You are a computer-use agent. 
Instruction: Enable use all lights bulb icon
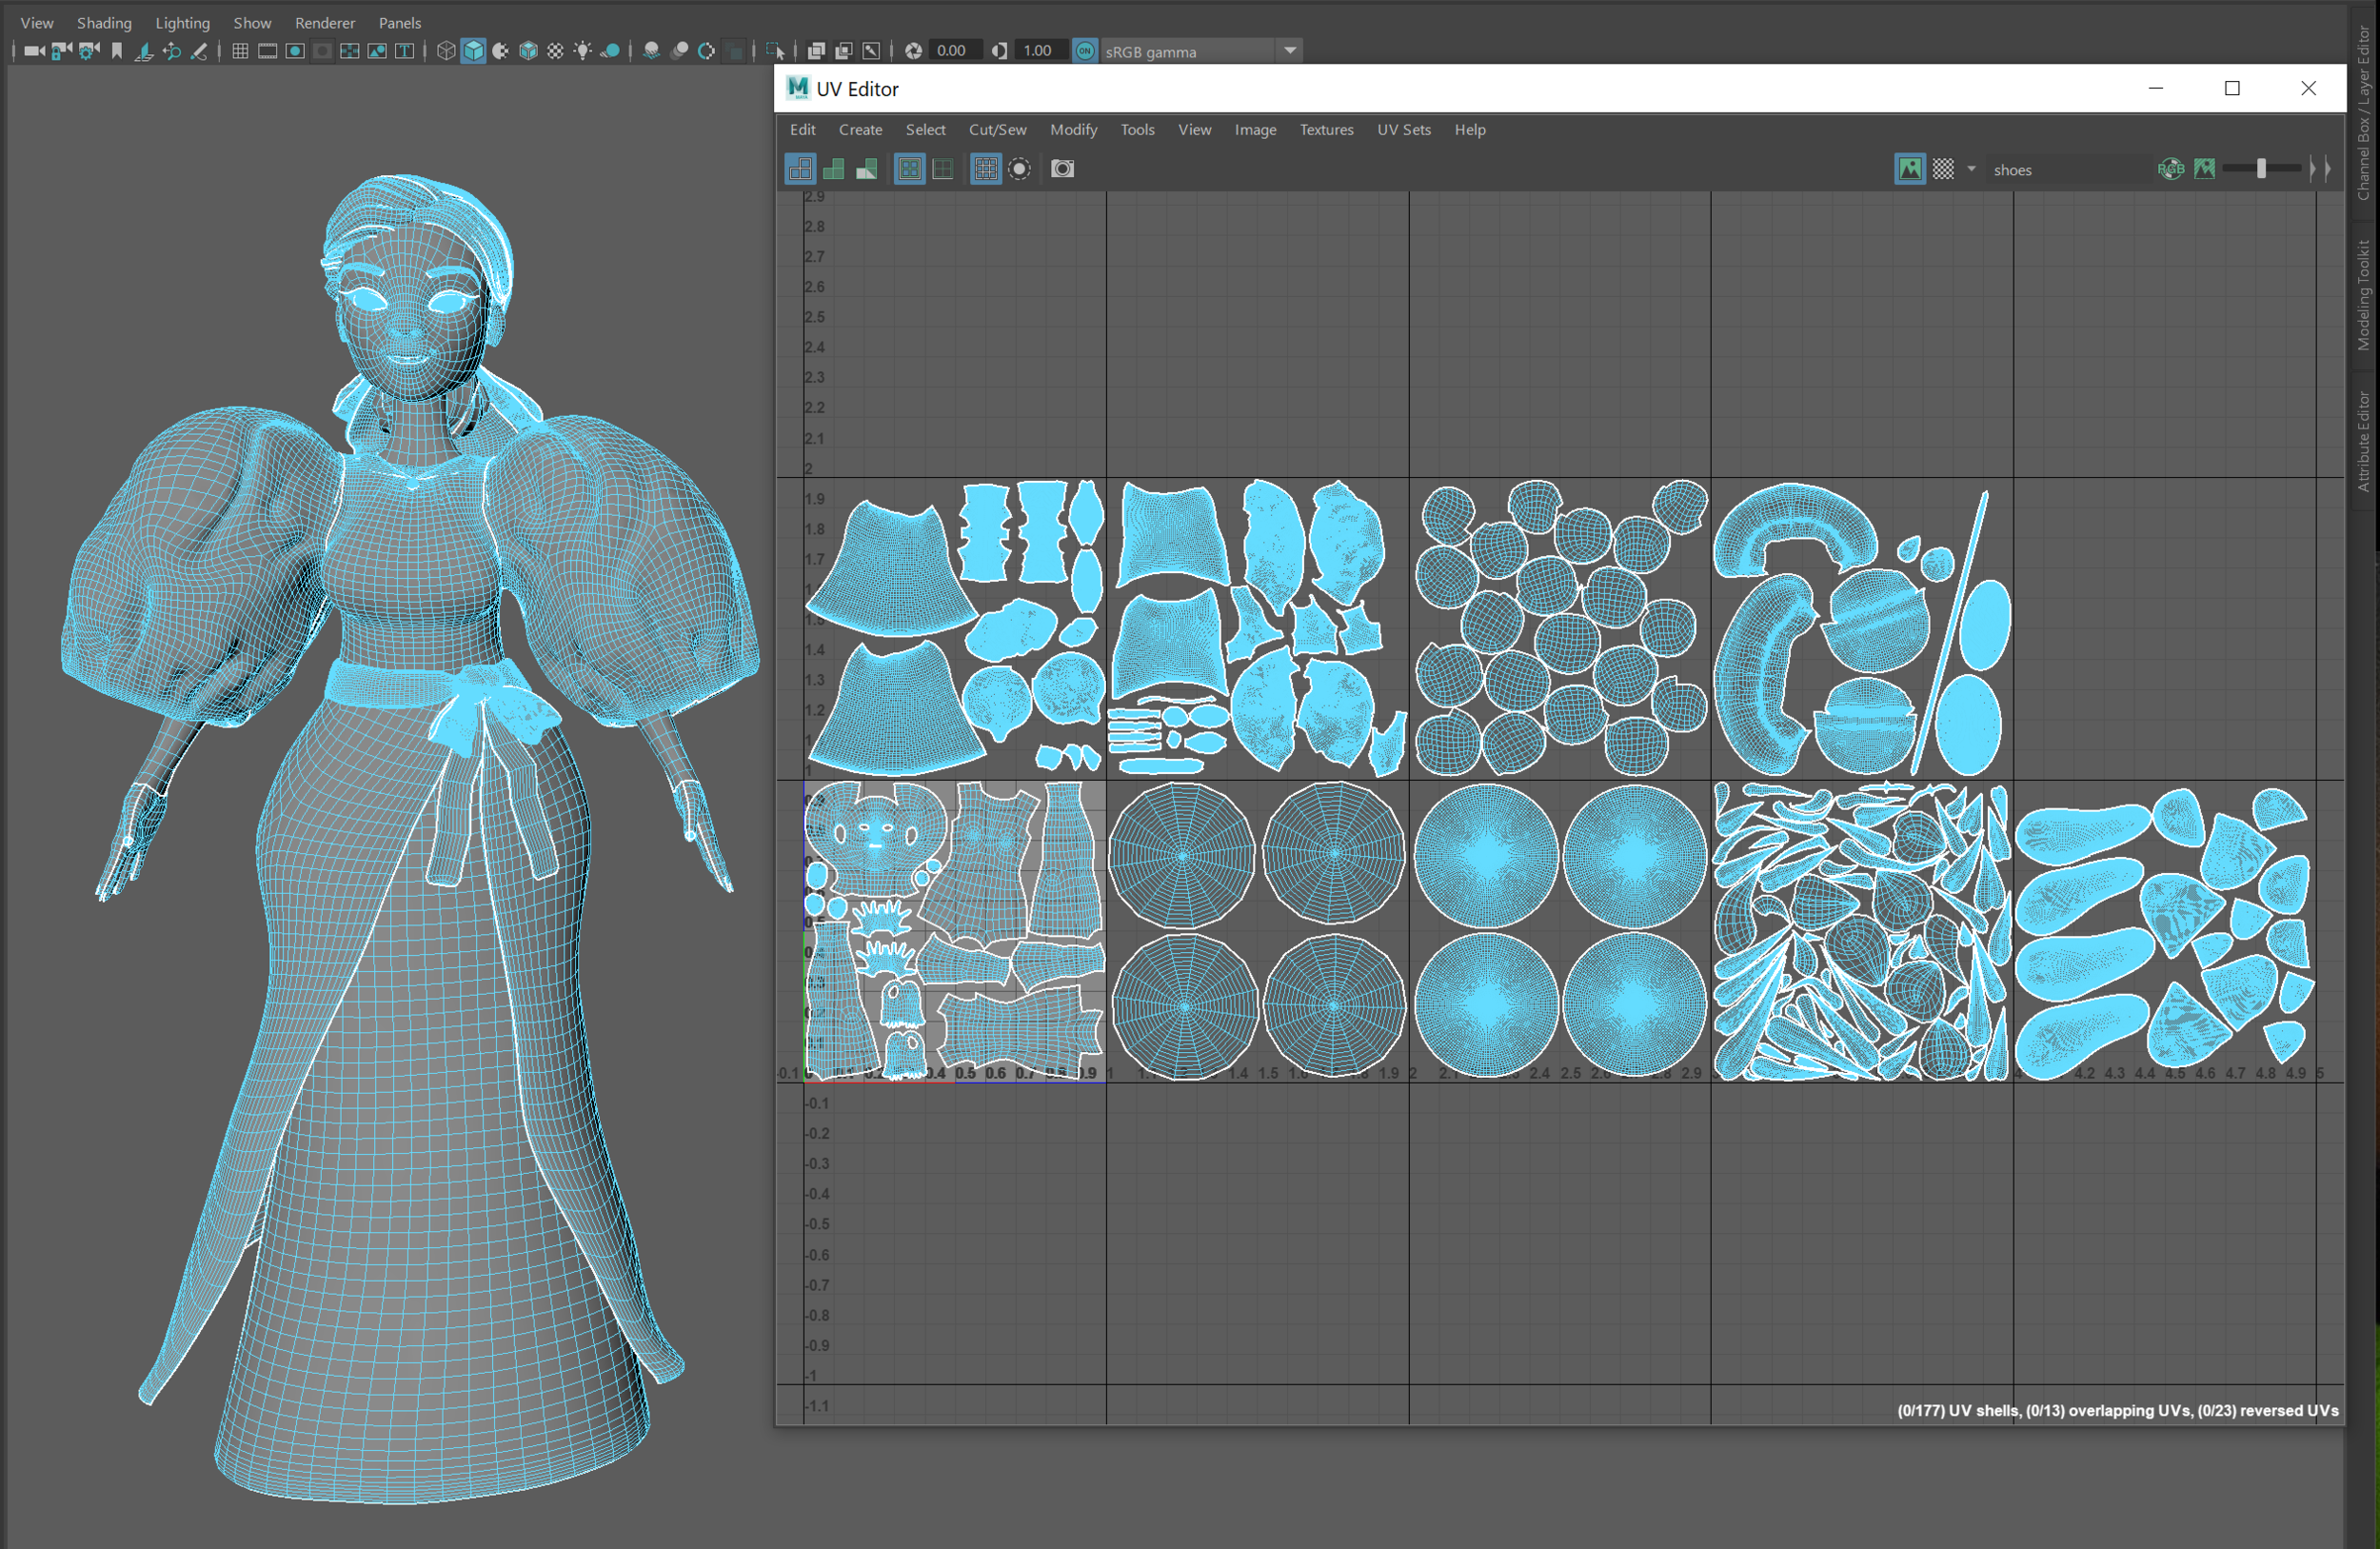coord(583,51)
